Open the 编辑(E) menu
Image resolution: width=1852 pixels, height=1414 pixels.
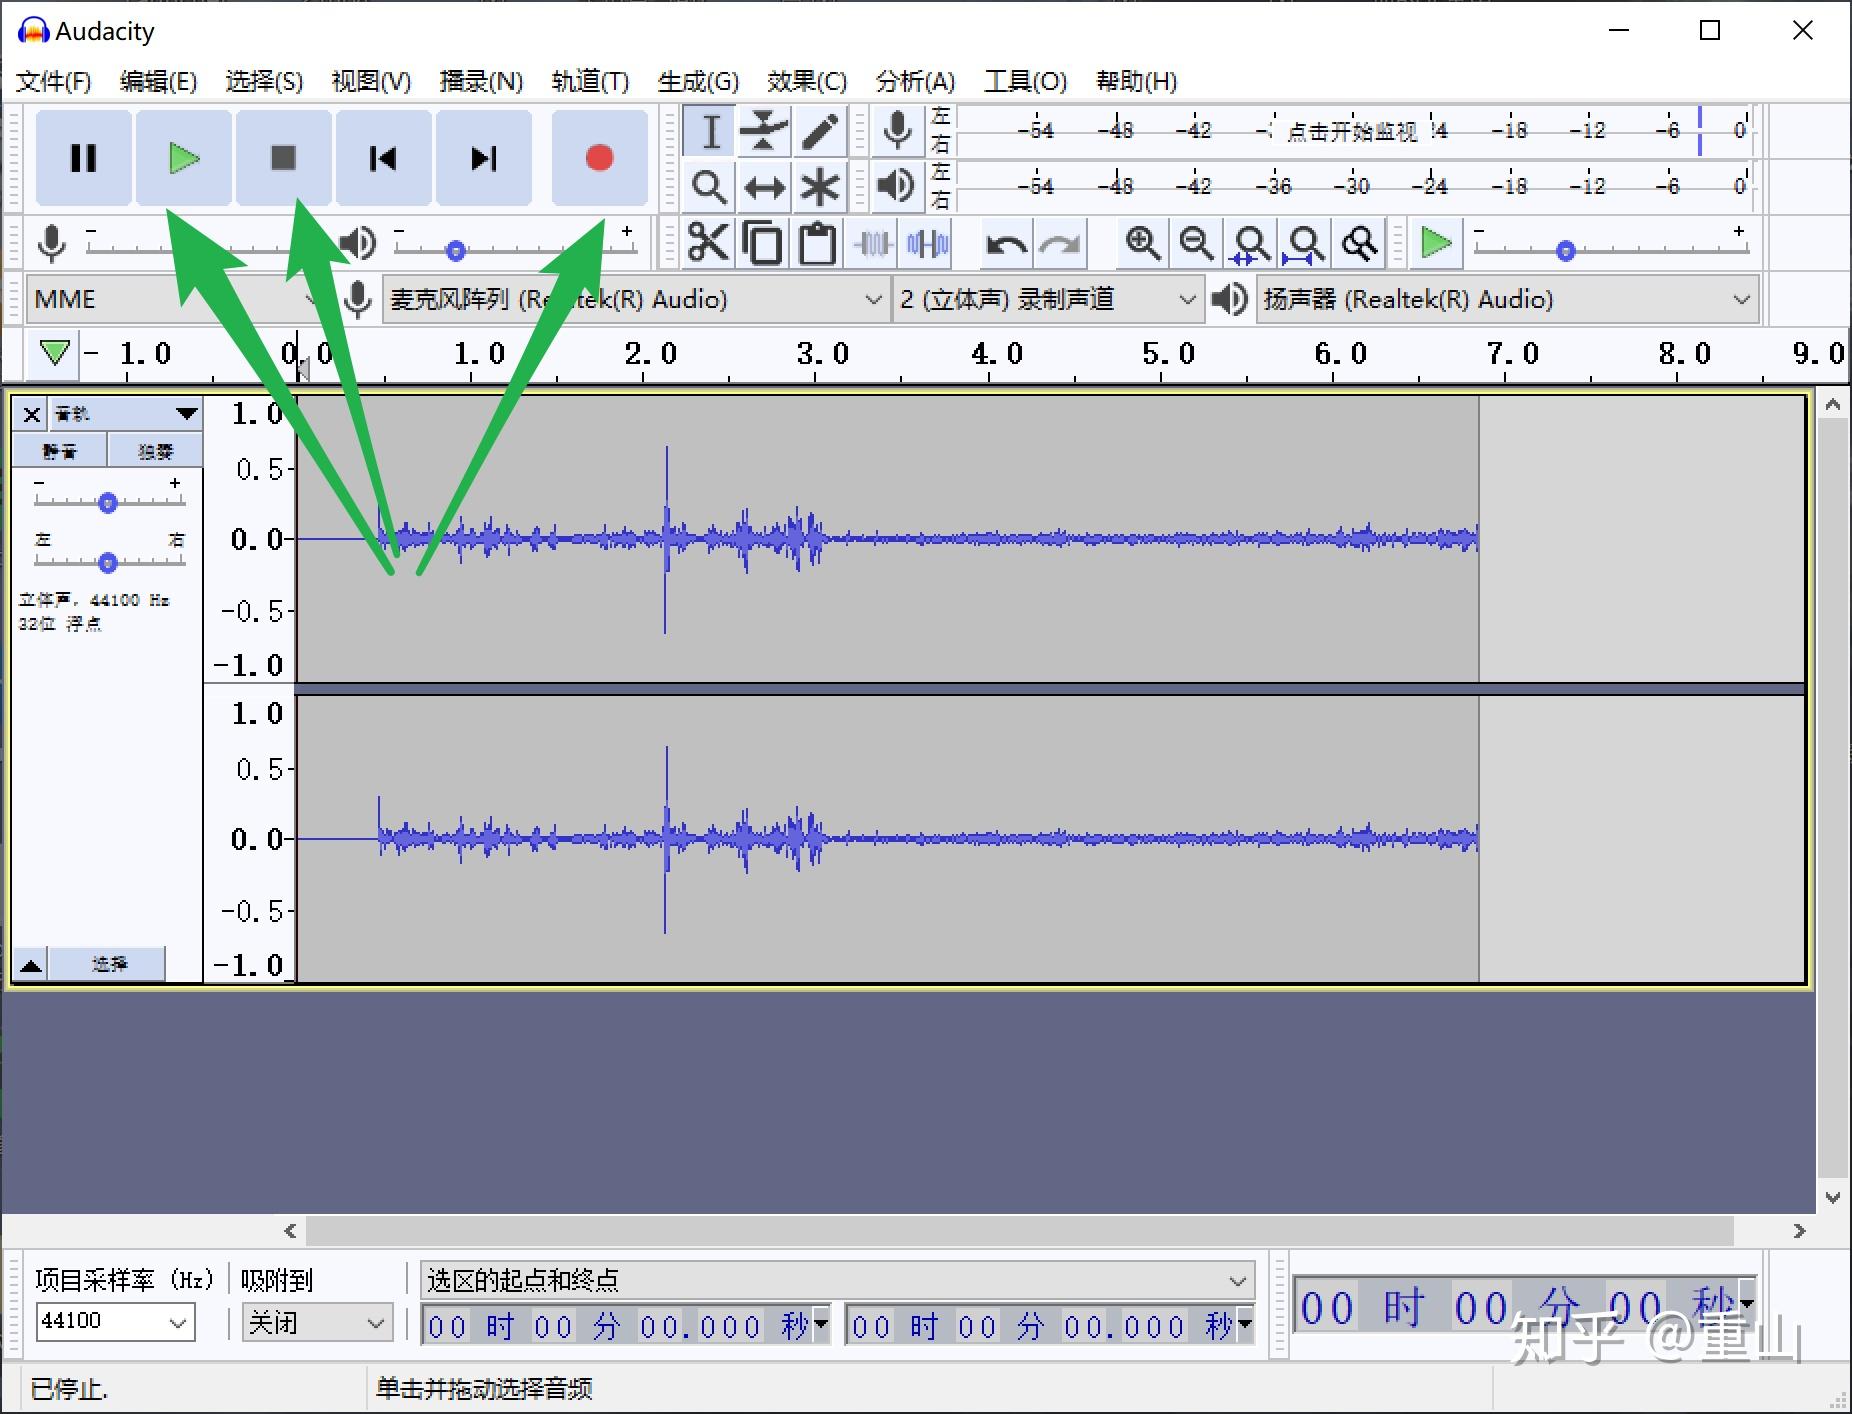(x=158, y=81)
